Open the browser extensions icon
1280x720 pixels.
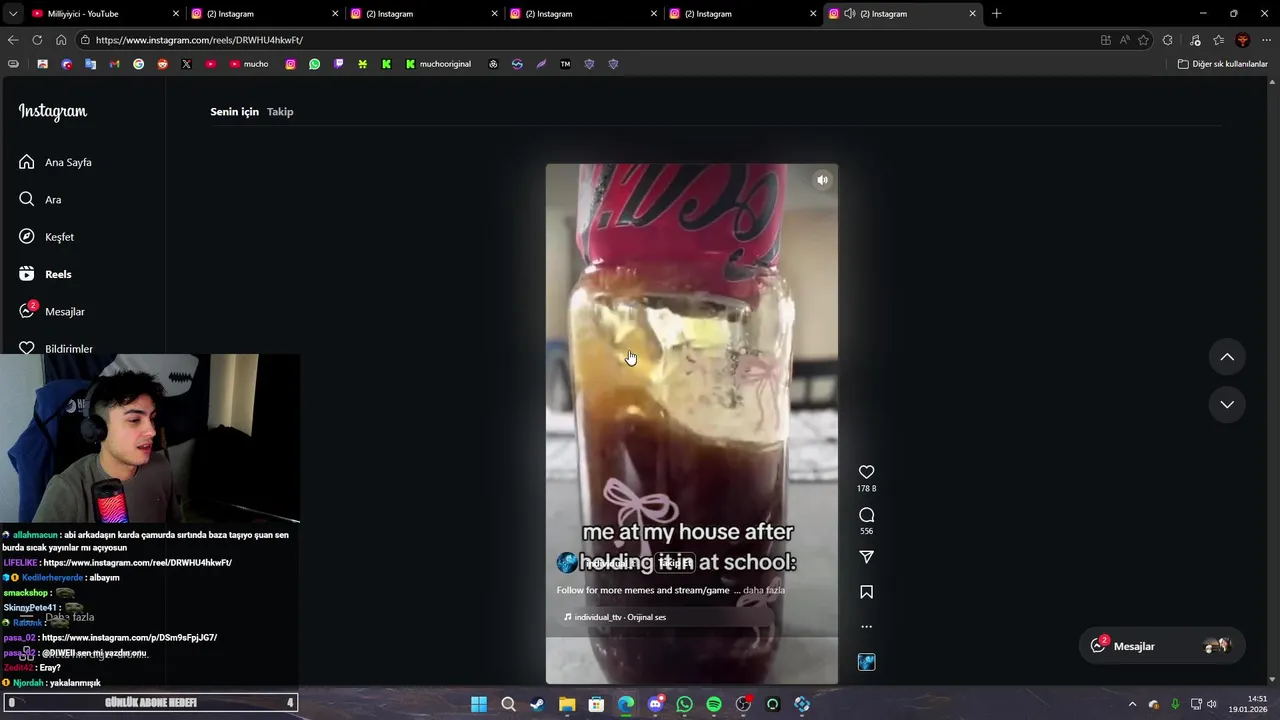[x=1168, y=40]
